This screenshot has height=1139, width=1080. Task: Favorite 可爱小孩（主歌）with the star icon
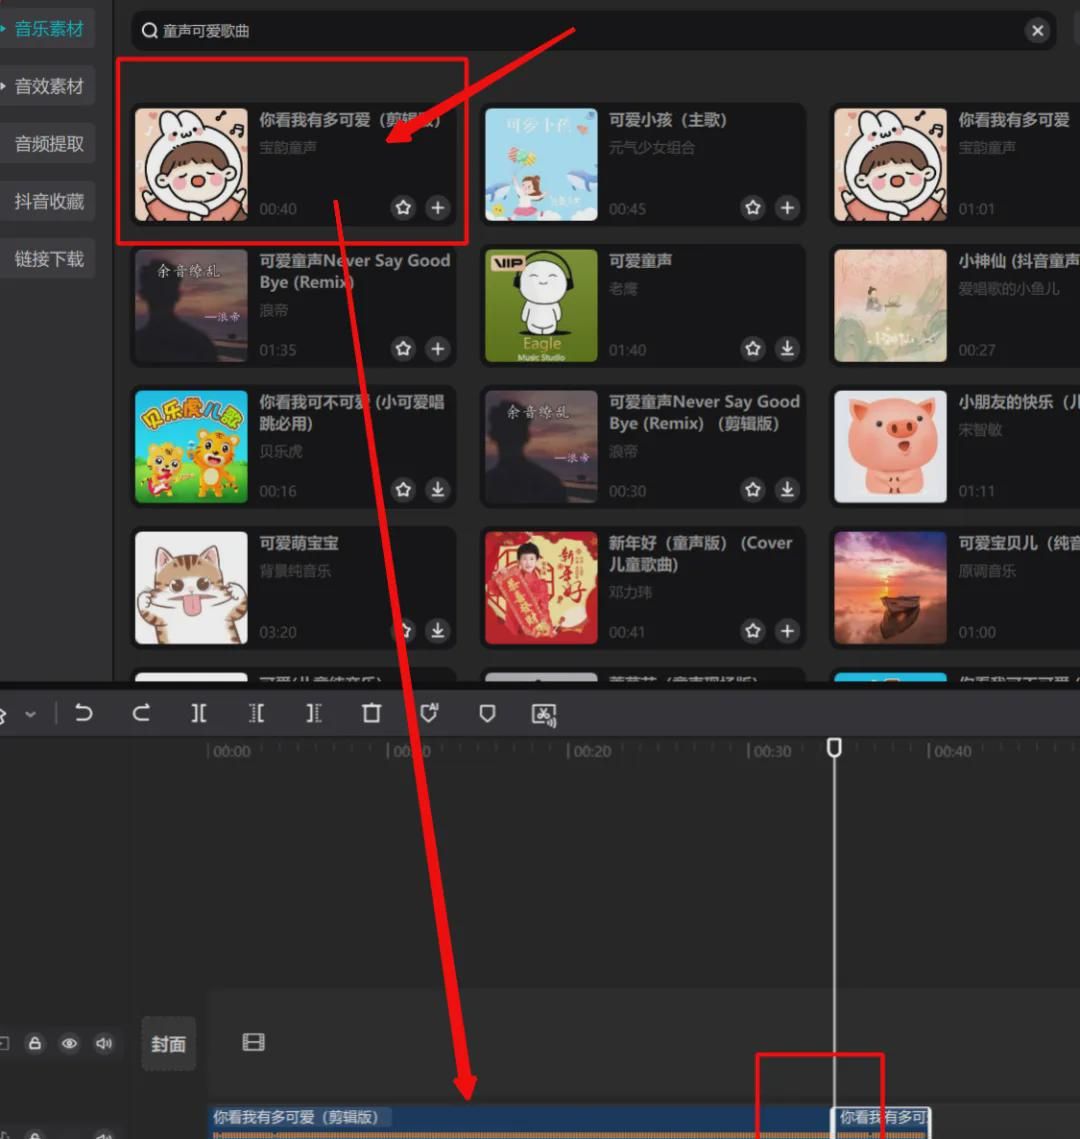pos(752,208)
